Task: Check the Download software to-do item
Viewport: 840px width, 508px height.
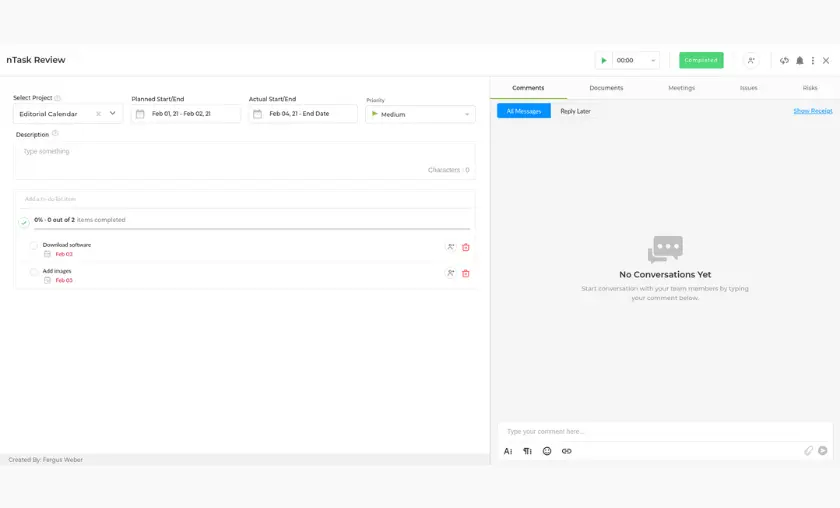Action: pos(34,245)
